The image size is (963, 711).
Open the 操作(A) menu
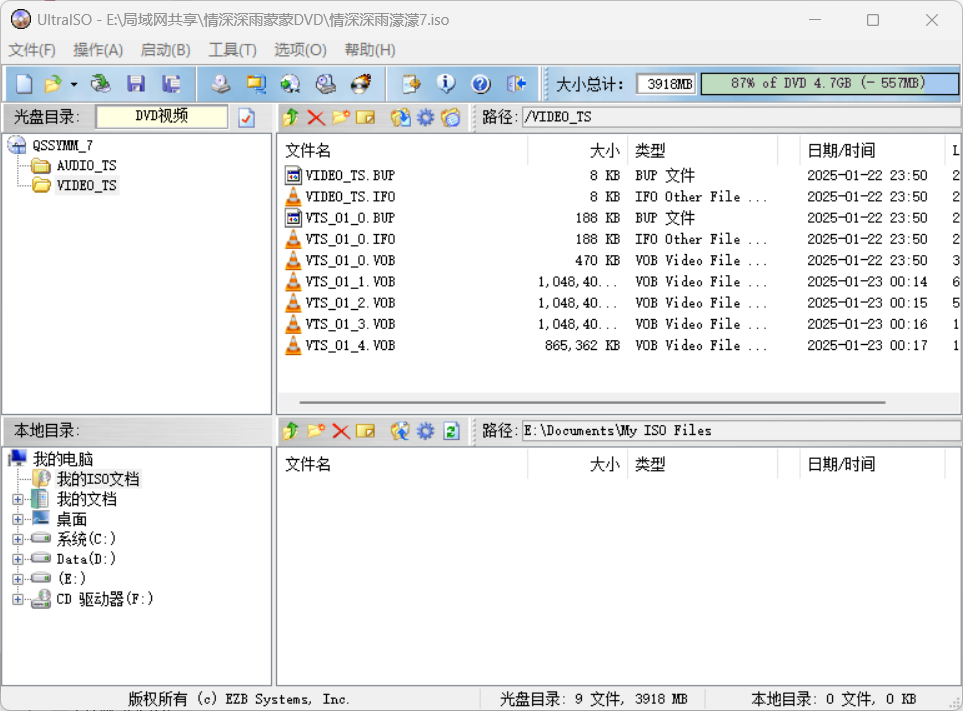click(98, 50)
